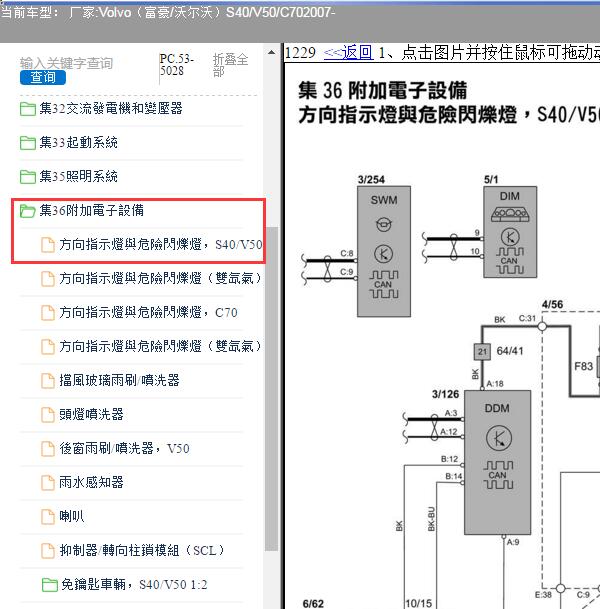Click page number 1229 text
This screenshot has height=609, width=600.
click(x=300, y=52)
